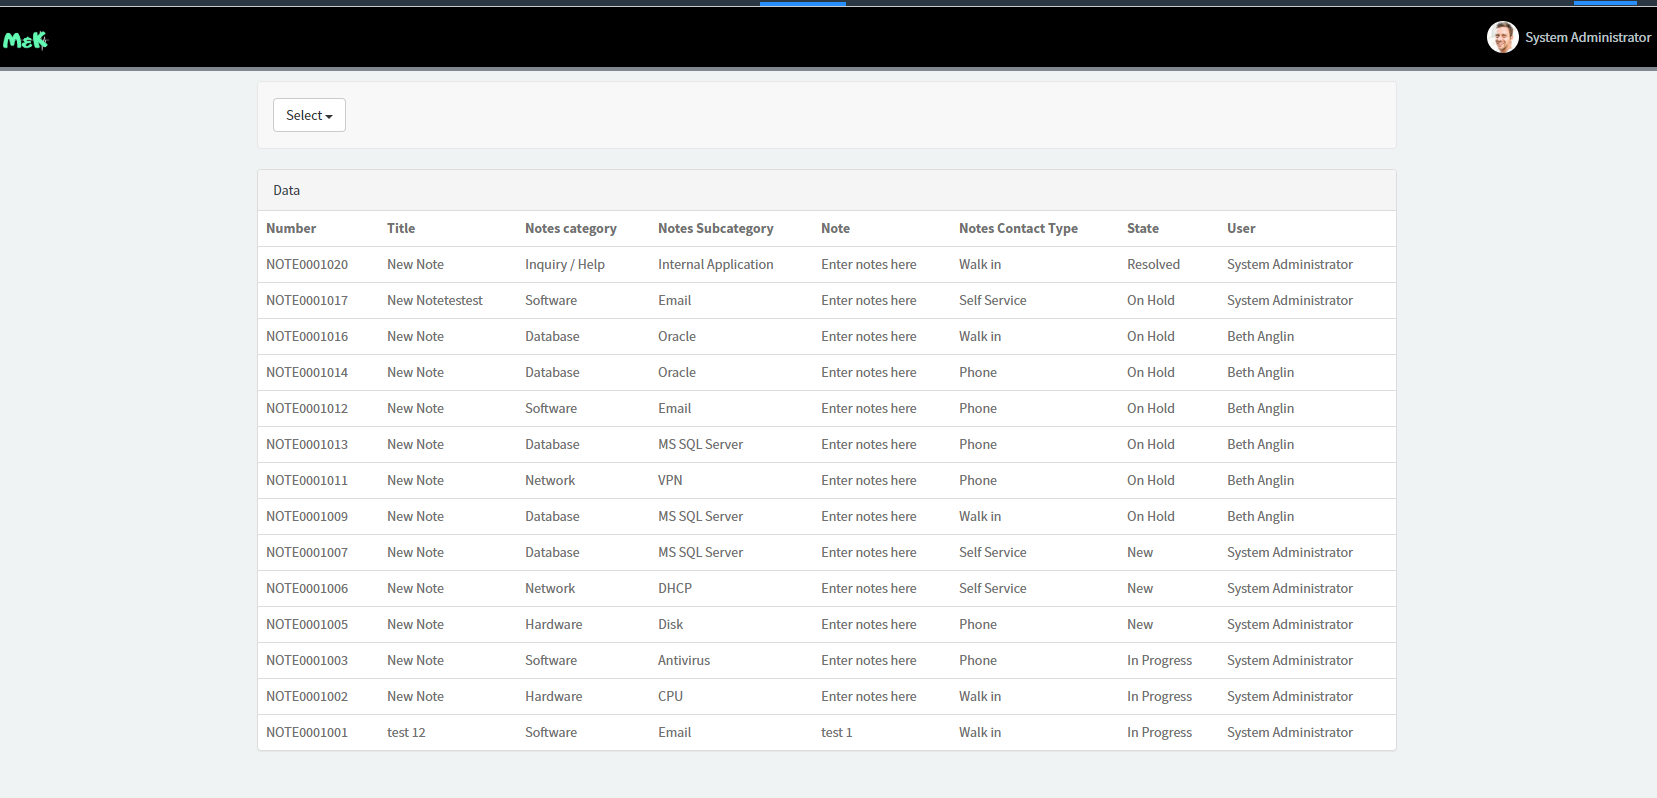Click the Notes Subcategory column header
Image resolution: width=1657 pixels, height=798 pixels.
pyautogui.click(x=716, y=228)
